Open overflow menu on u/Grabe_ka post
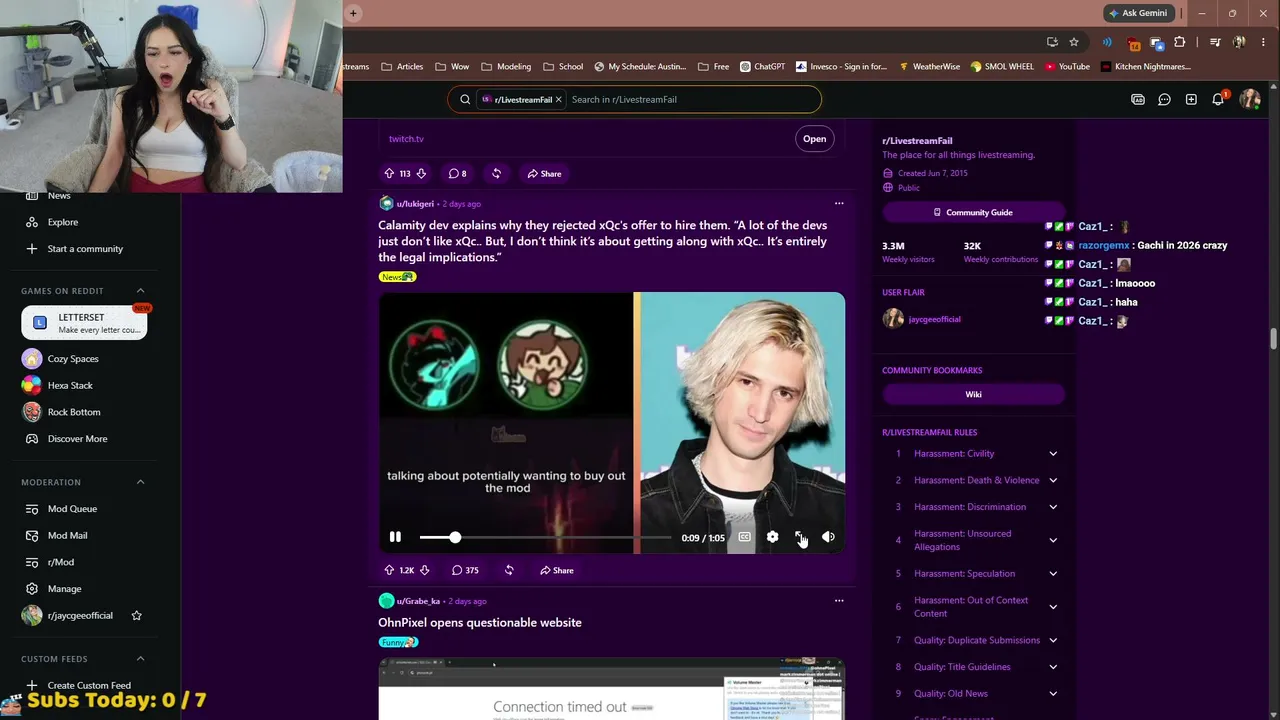 (x=839, y=601)
